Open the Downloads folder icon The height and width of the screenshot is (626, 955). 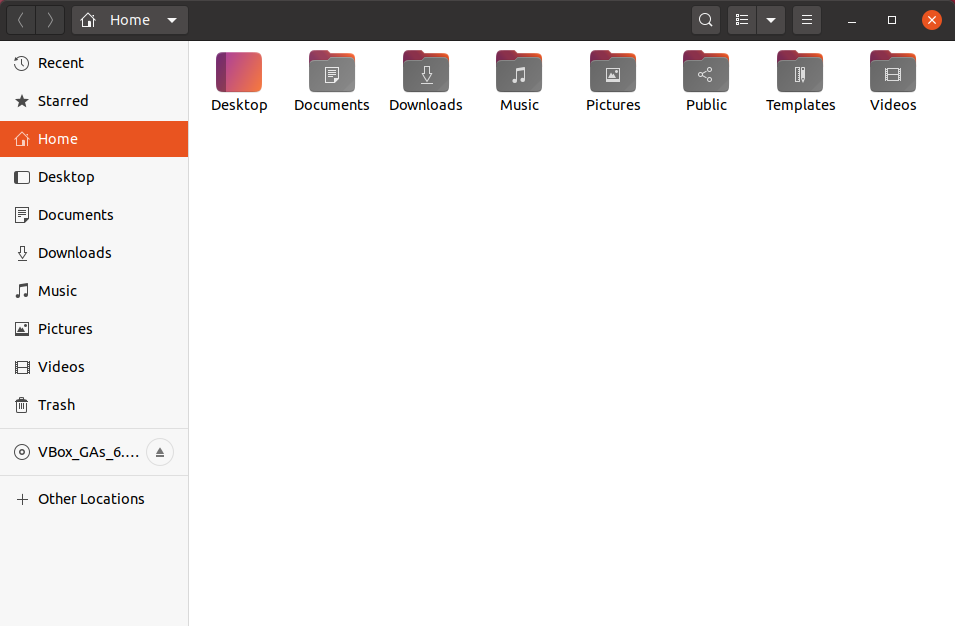(425, 71)
